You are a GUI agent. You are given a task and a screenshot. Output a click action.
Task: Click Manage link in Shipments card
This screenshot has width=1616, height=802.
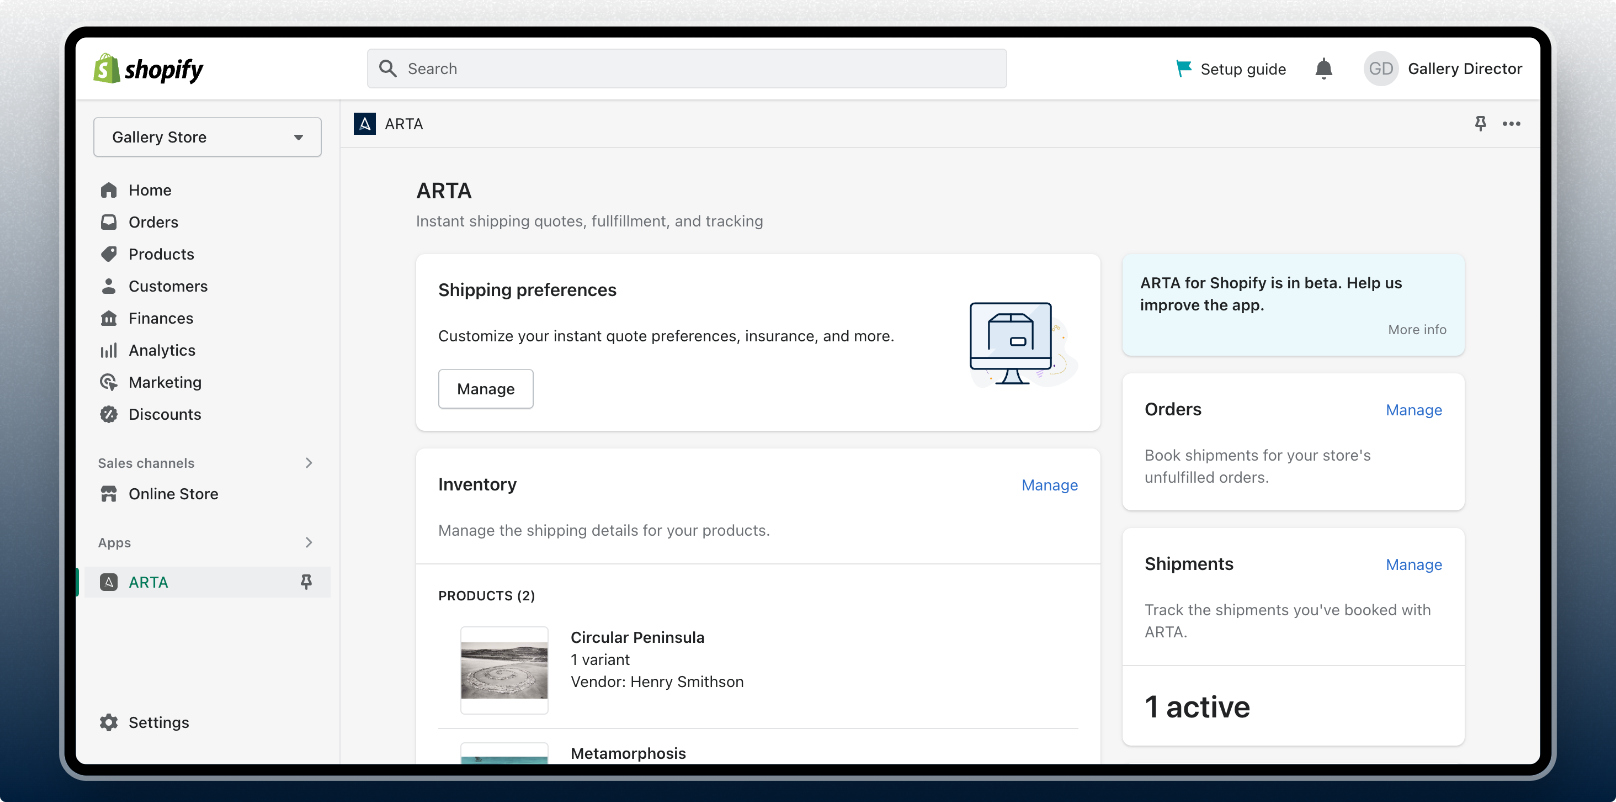coord(1414,565)
